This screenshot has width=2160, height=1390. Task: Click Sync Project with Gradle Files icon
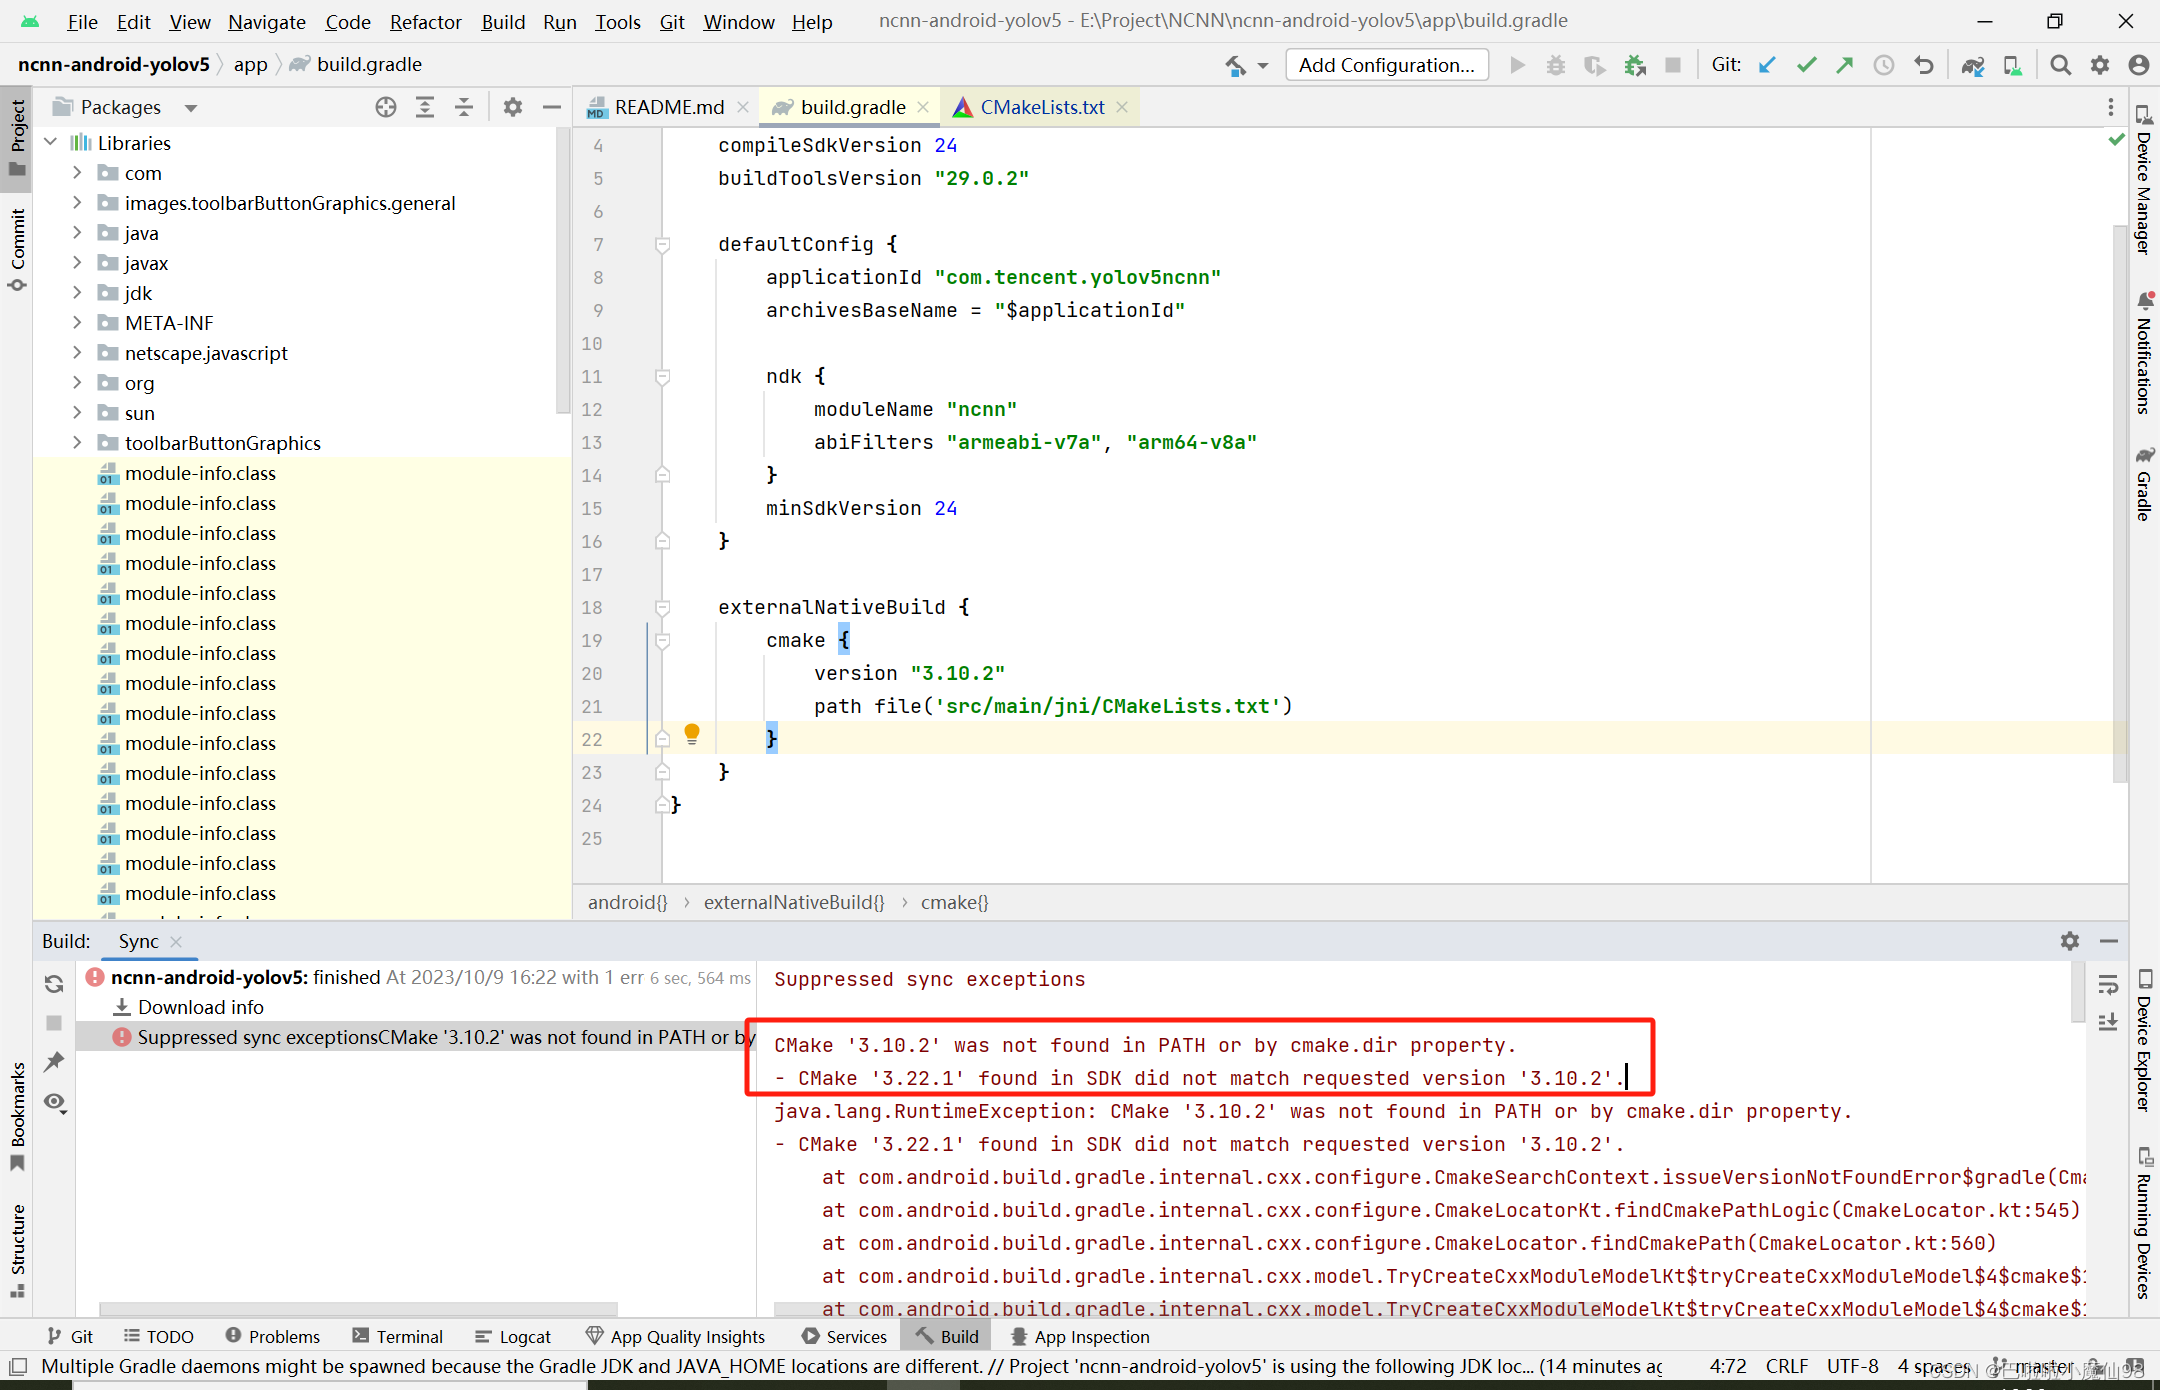(1972, 66)
